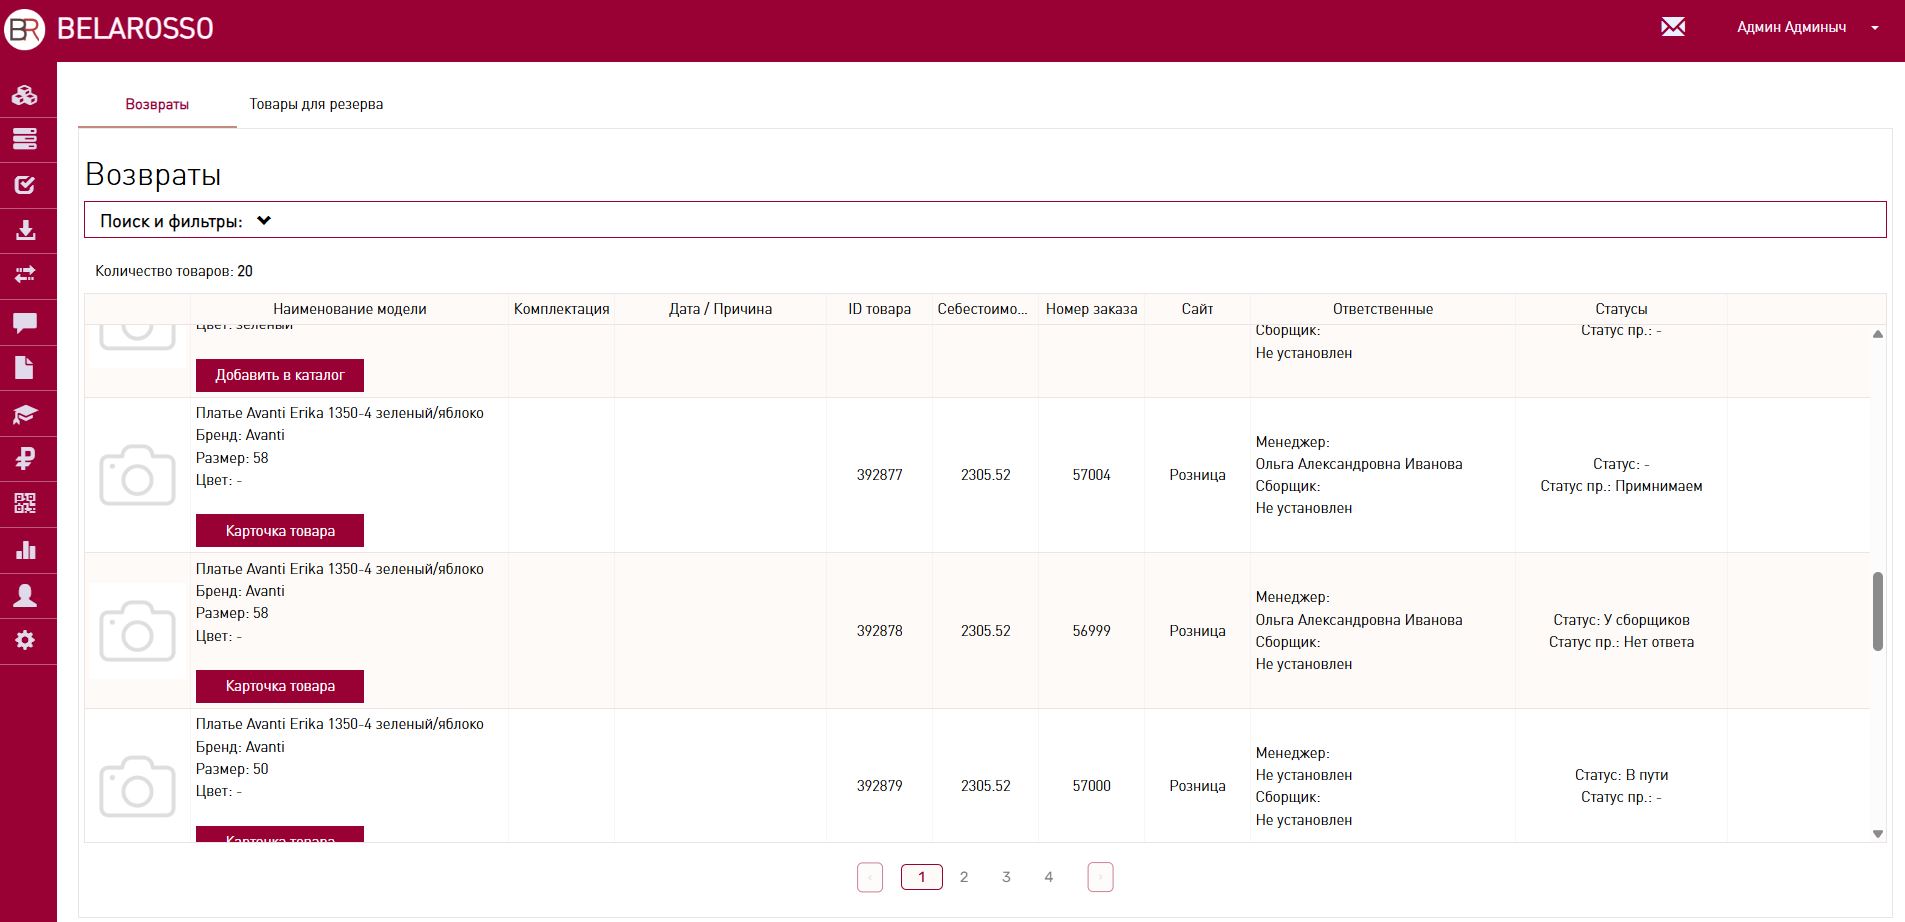
Task: Open the QR code sidebar icon
Action: pyautogui.click(x=25, y=503)
